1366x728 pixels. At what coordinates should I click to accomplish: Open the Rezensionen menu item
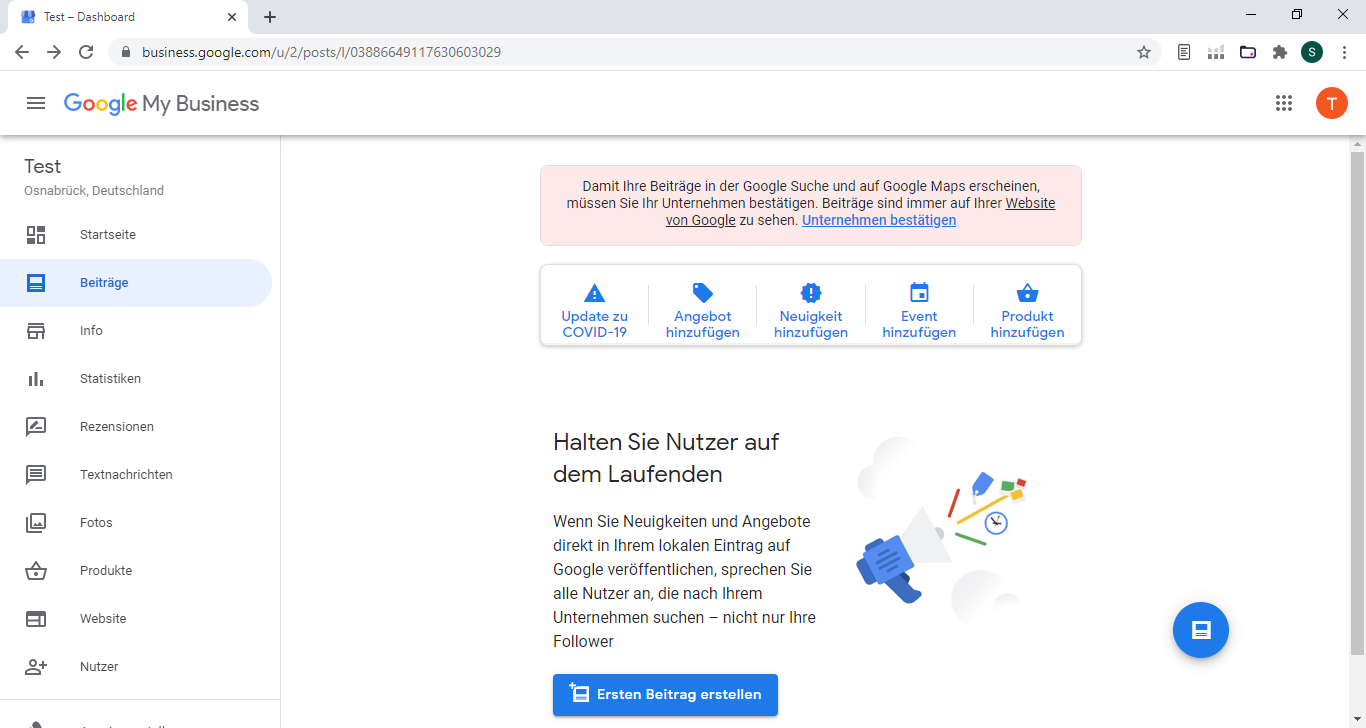tap(136, 427)
